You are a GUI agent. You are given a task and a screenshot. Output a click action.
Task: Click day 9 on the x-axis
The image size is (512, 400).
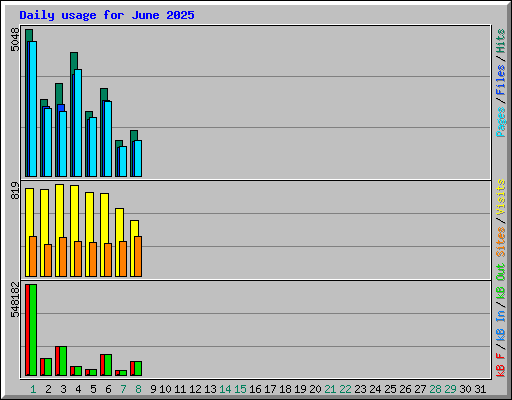pyautogui.click(x=153, y=389)
